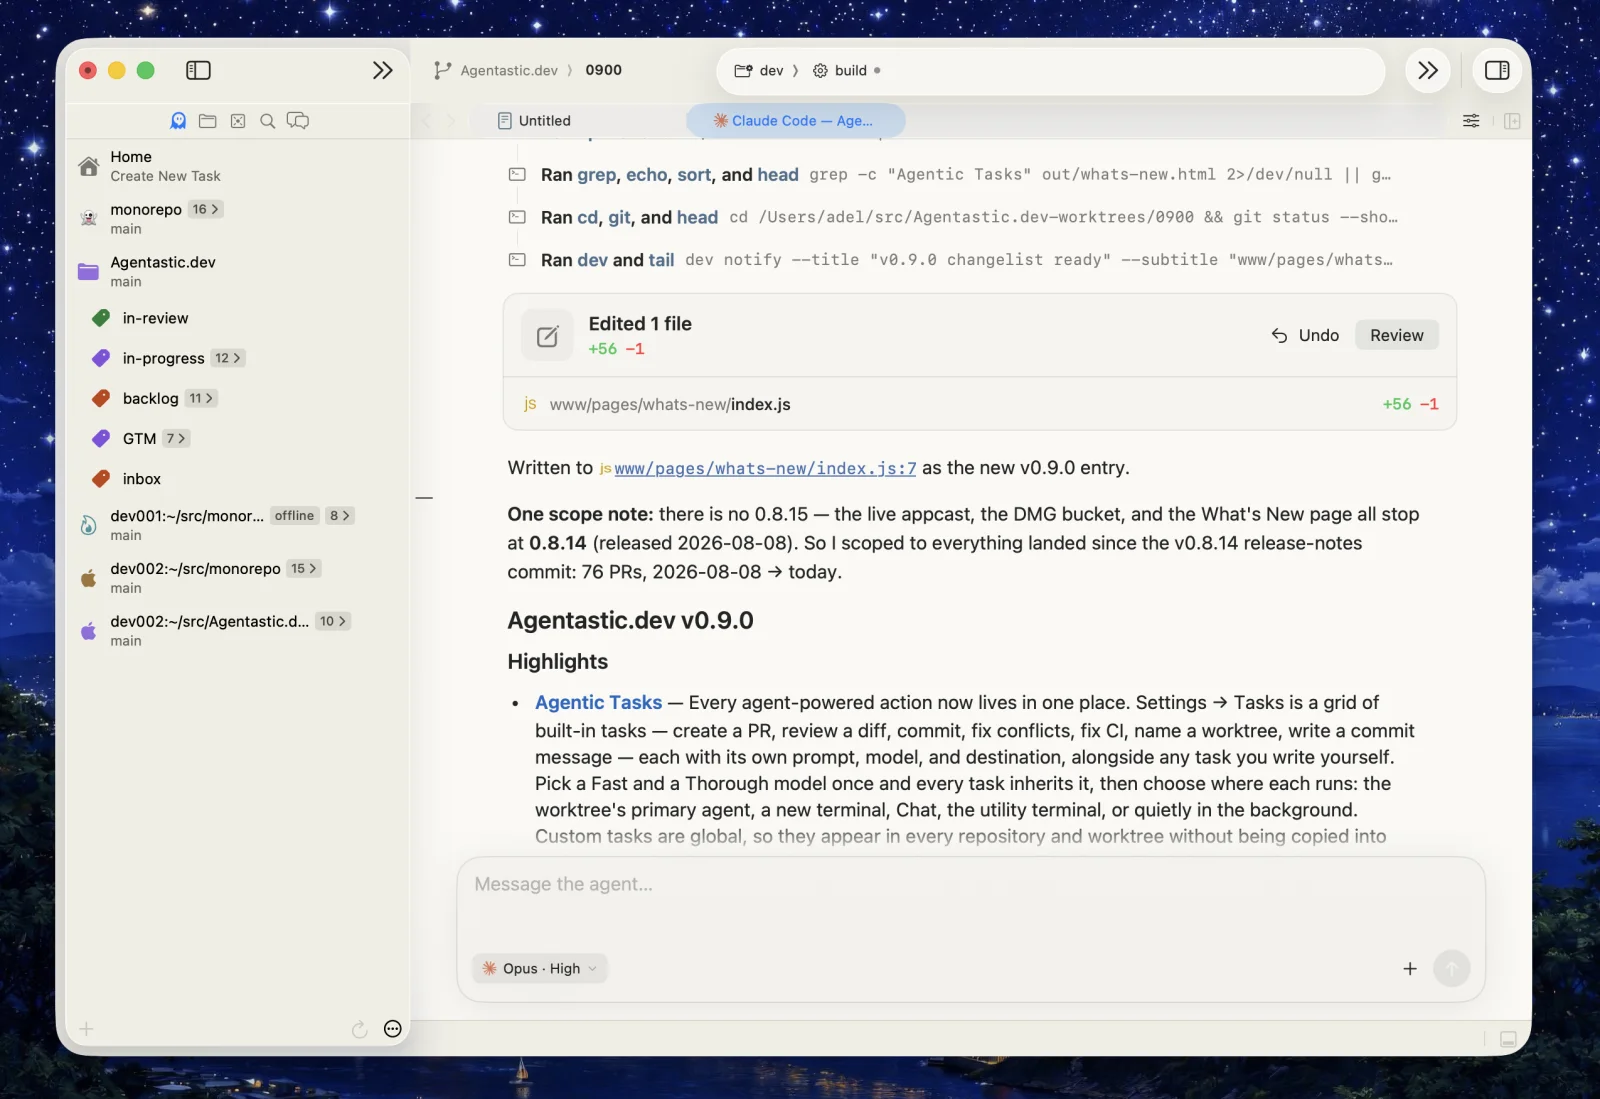The image size is (1600, 1099).
Task: Click the Agentastic.dev breadcrumb
Action: click(x=509, y=70)
